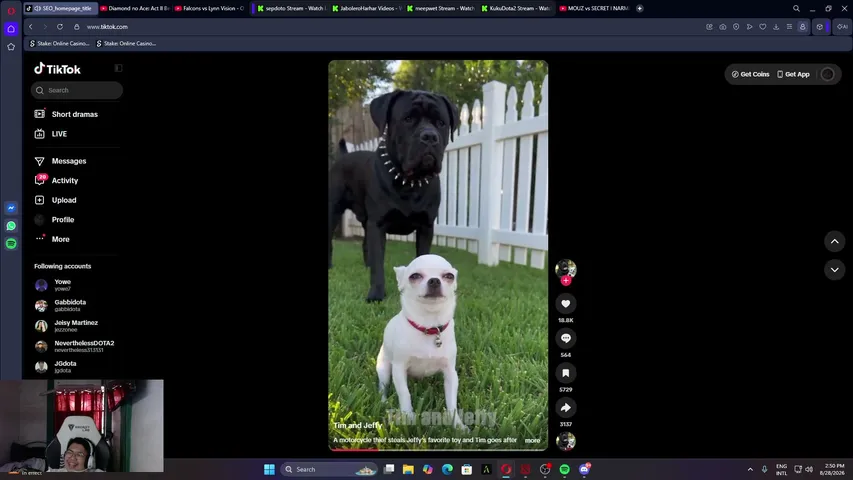The height and width of the screenshot is (480, 853).
Task: Open Tim and Jeffy creator name
Action: [357, 426]
